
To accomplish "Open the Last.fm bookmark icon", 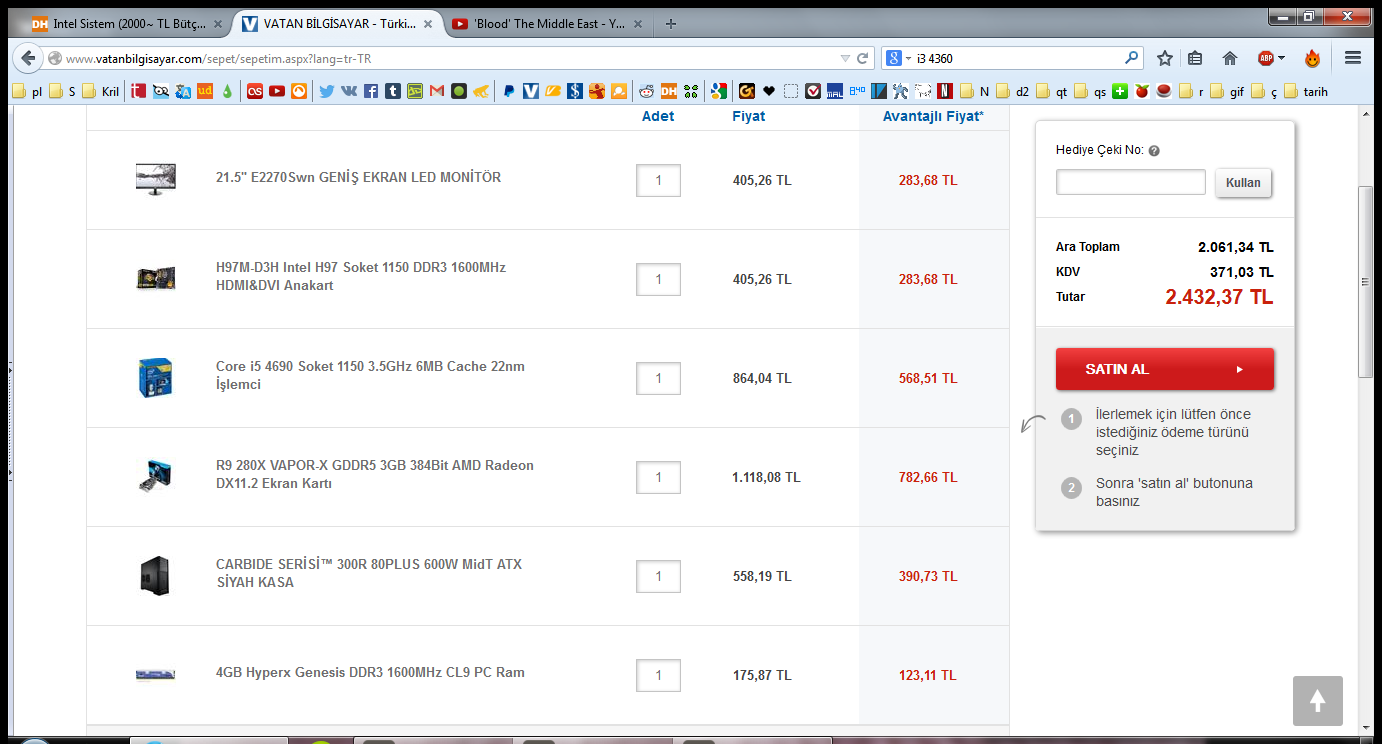I will click(x=255, y=91).
